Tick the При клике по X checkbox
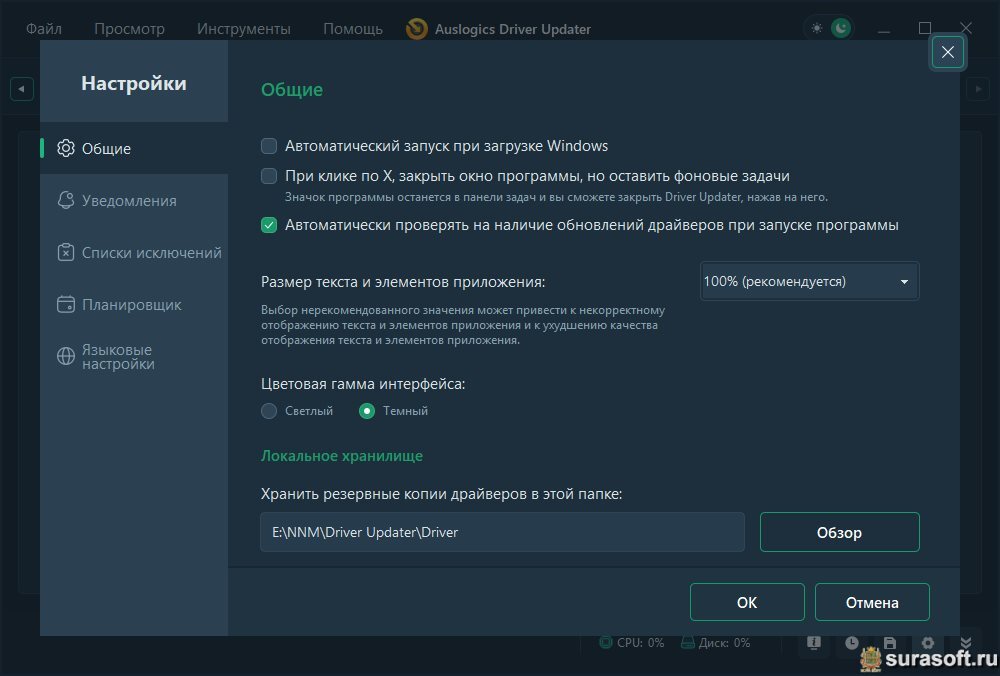The height and width of the screenshot is (676, 1000). coord(269,176)
